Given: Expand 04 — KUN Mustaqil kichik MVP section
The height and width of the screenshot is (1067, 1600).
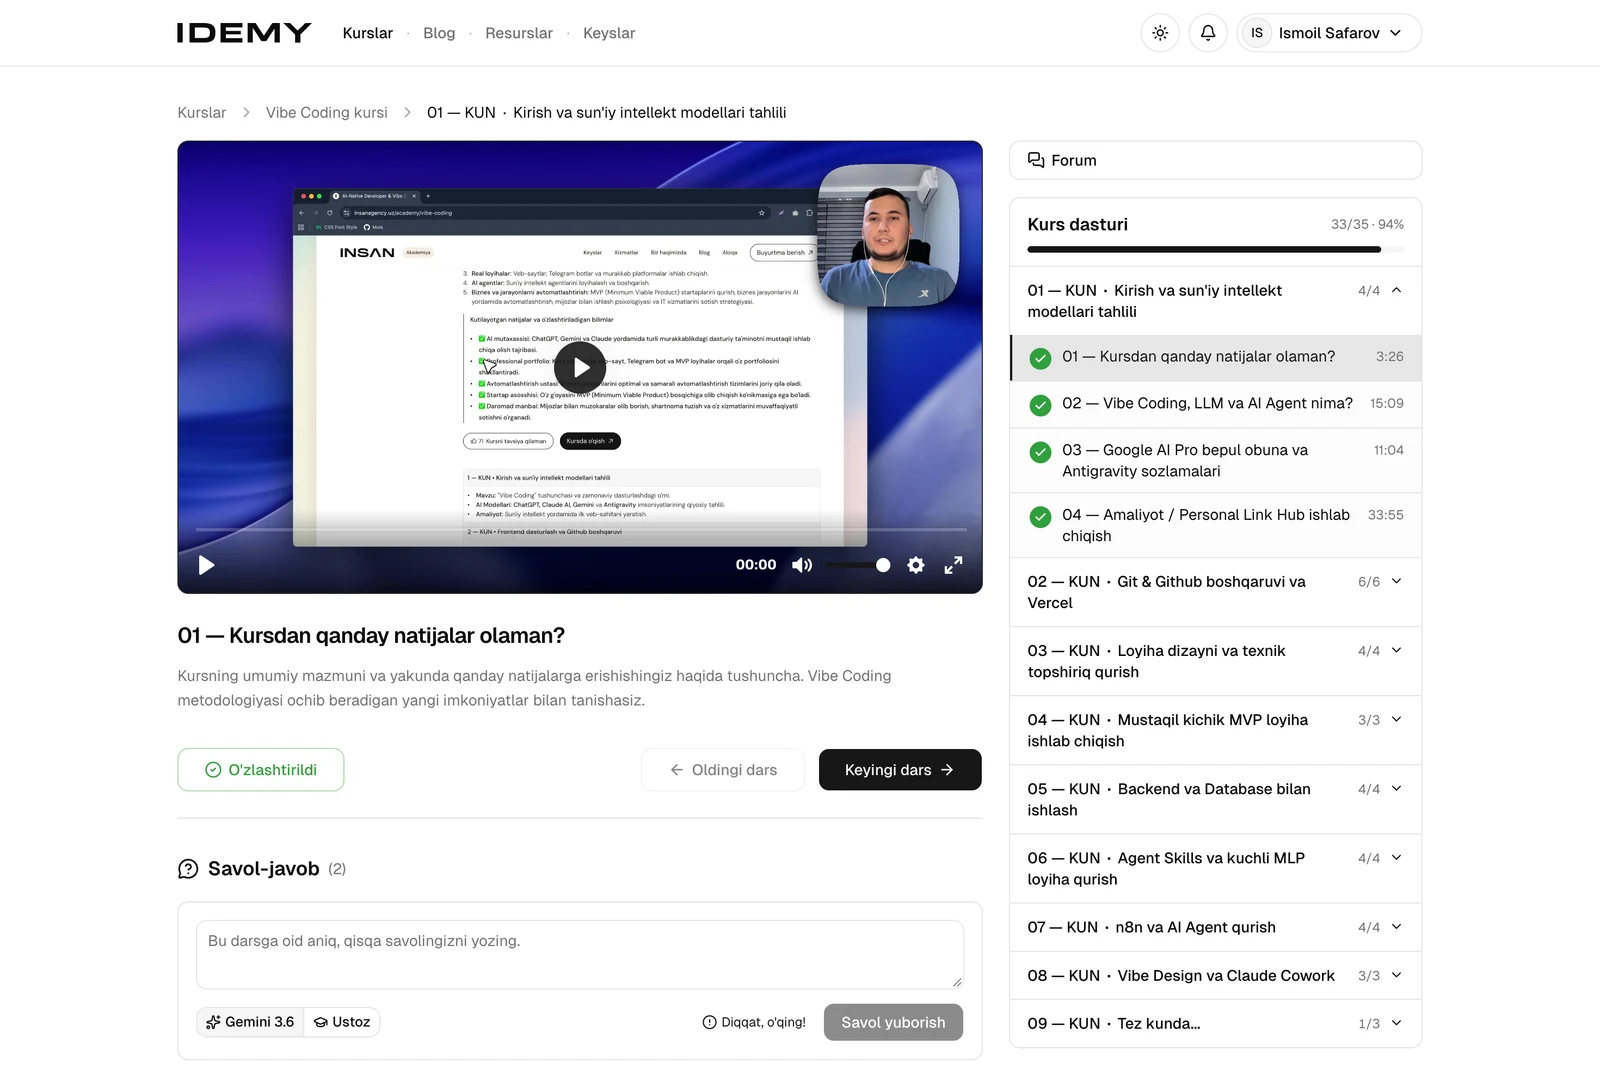Looking at the screenshot, I should click(1215, 730).
